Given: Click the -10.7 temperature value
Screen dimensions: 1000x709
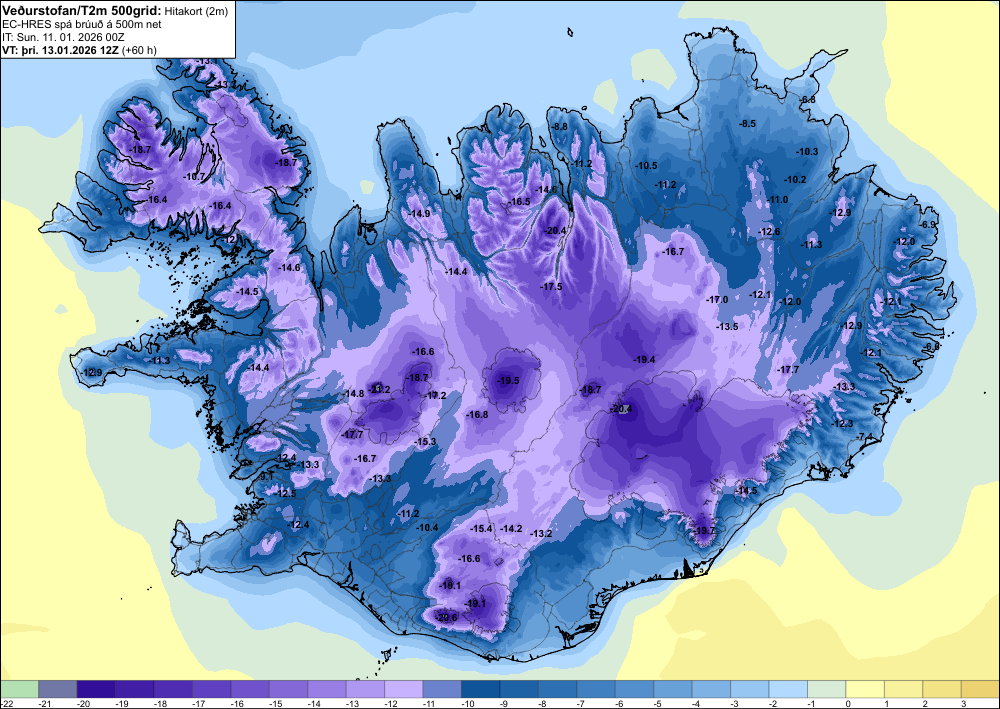Looking at the screenshot, I should [x=194, y=176].
